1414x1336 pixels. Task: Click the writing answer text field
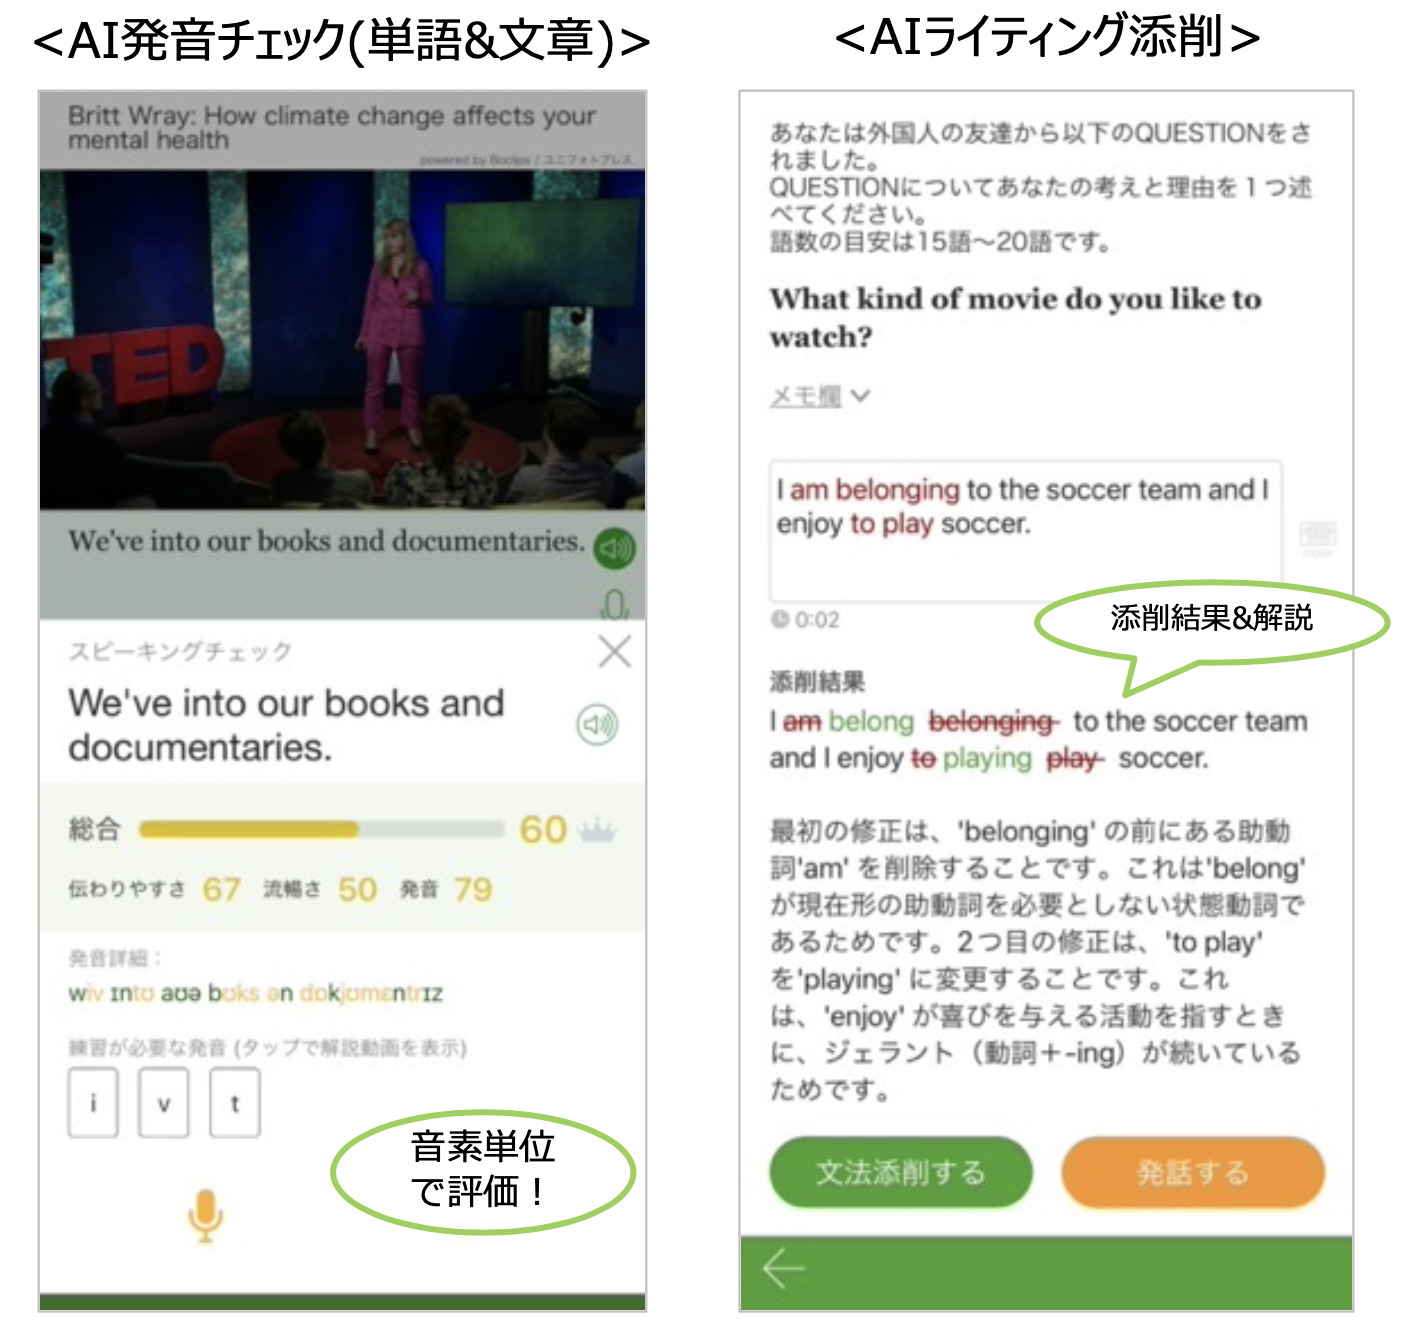tap(1026, 530)
